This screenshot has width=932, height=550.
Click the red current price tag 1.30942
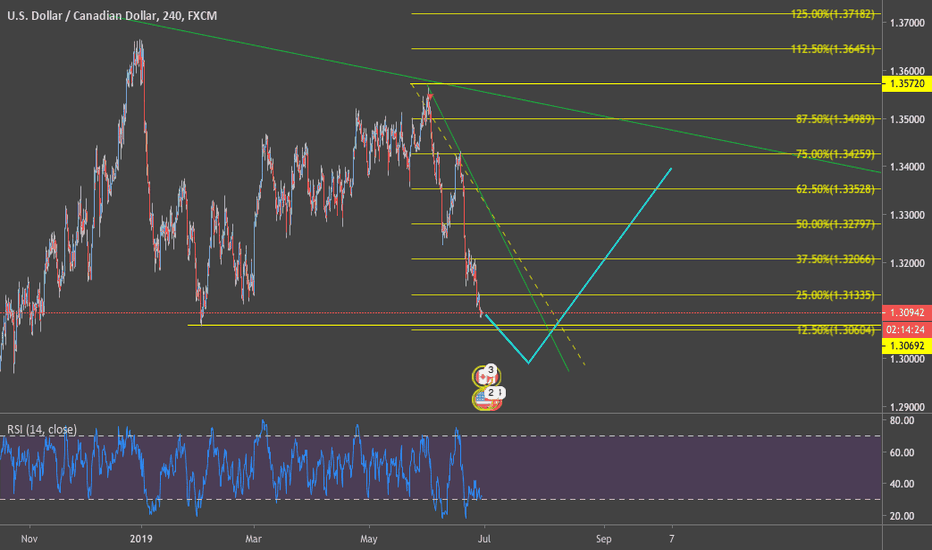(907, 312)
